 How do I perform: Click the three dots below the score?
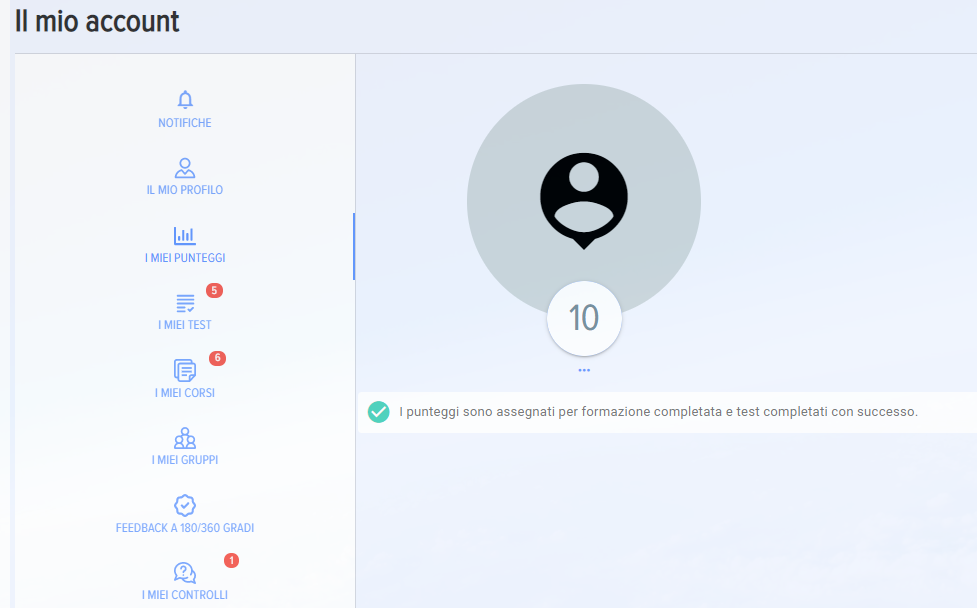(x=584, y=370)
